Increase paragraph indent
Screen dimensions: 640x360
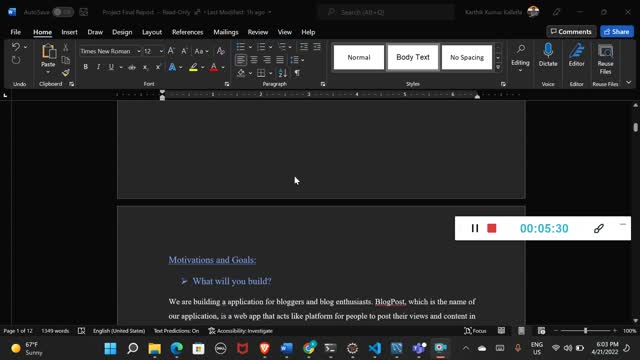(x=317, y=47)
